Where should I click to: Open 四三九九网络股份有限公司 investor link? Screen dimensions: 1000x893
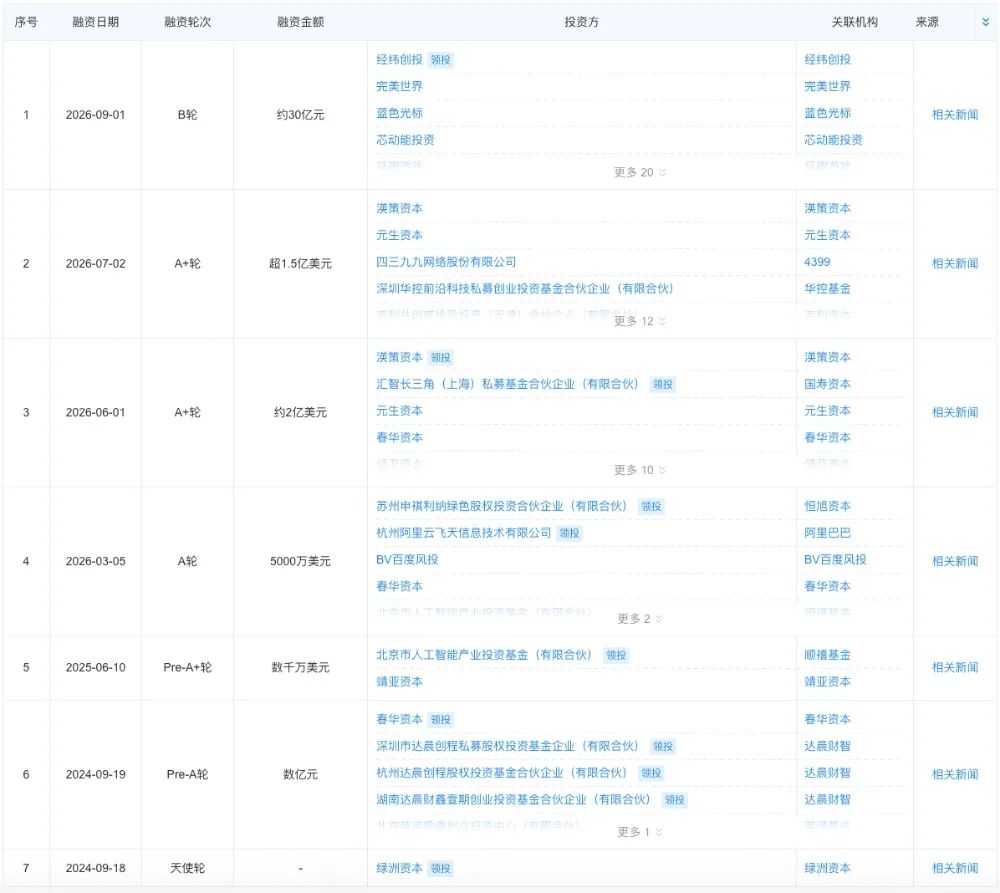(x=446, y=262)
